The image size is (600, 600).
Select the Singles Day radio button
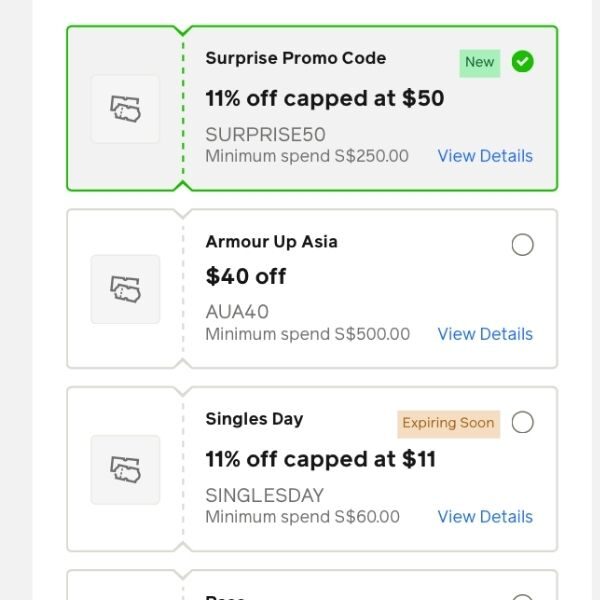pos(522,422)
